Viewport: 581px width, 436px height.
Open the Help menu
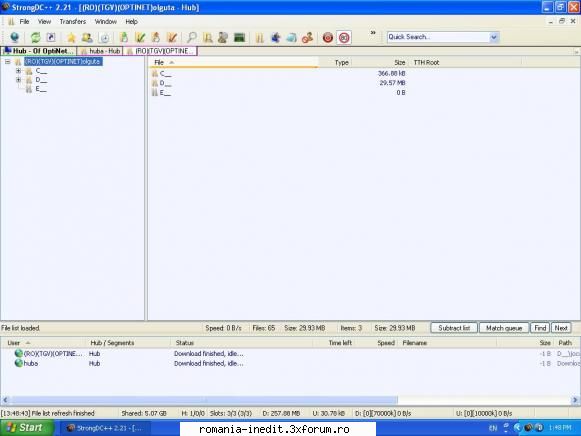click(131, 21)
